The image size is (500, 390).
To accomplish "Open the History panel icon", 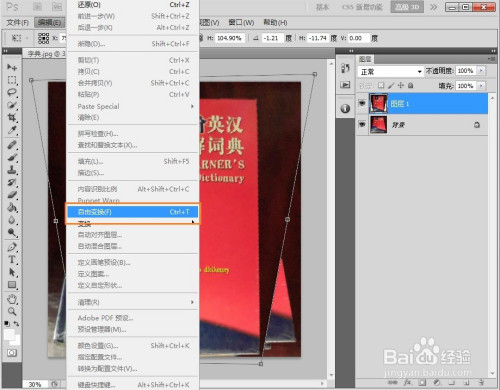I will 345,68.
